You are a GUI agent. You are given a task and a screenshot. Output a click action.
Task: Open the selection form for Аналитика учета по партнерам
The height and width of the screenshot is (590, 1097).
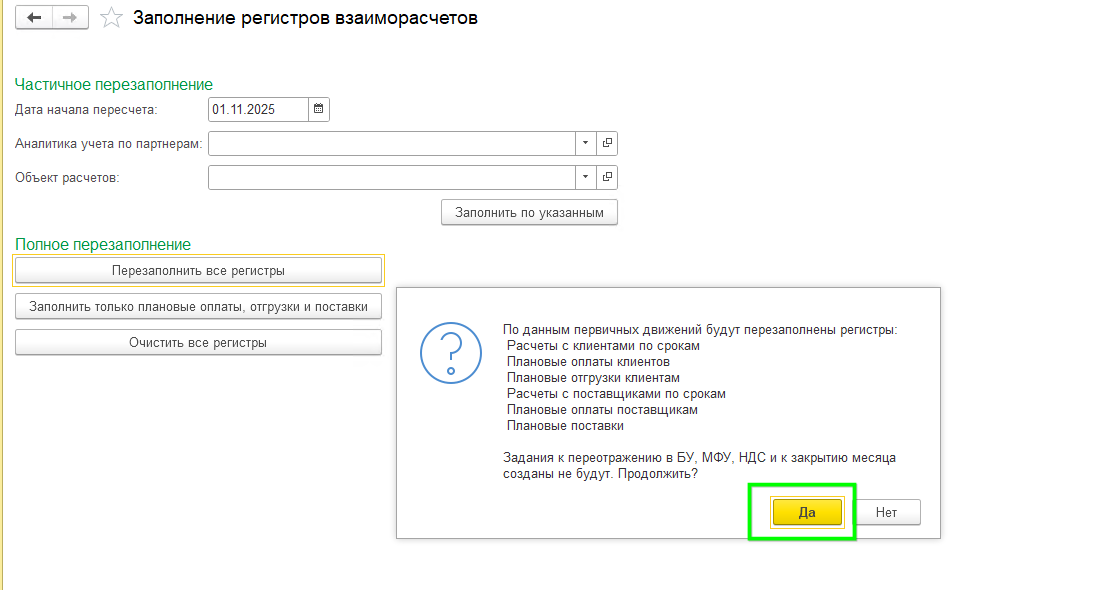click(607, 143)
